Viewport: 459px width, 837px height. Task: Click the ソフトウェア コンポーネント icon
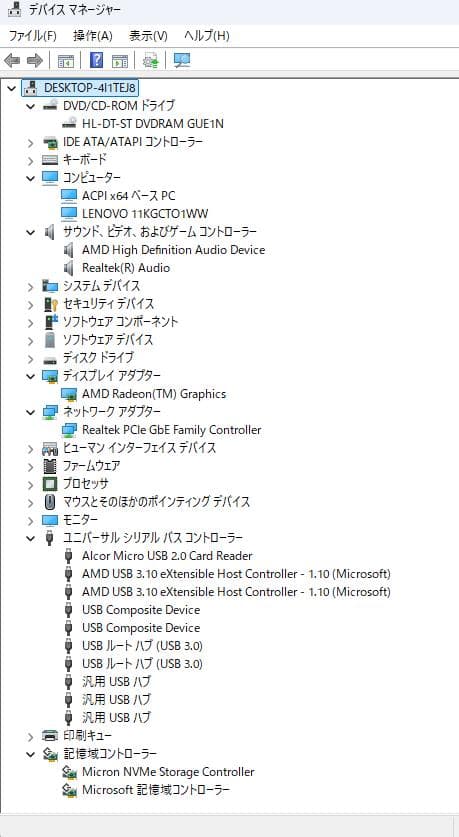coord(50,322)
